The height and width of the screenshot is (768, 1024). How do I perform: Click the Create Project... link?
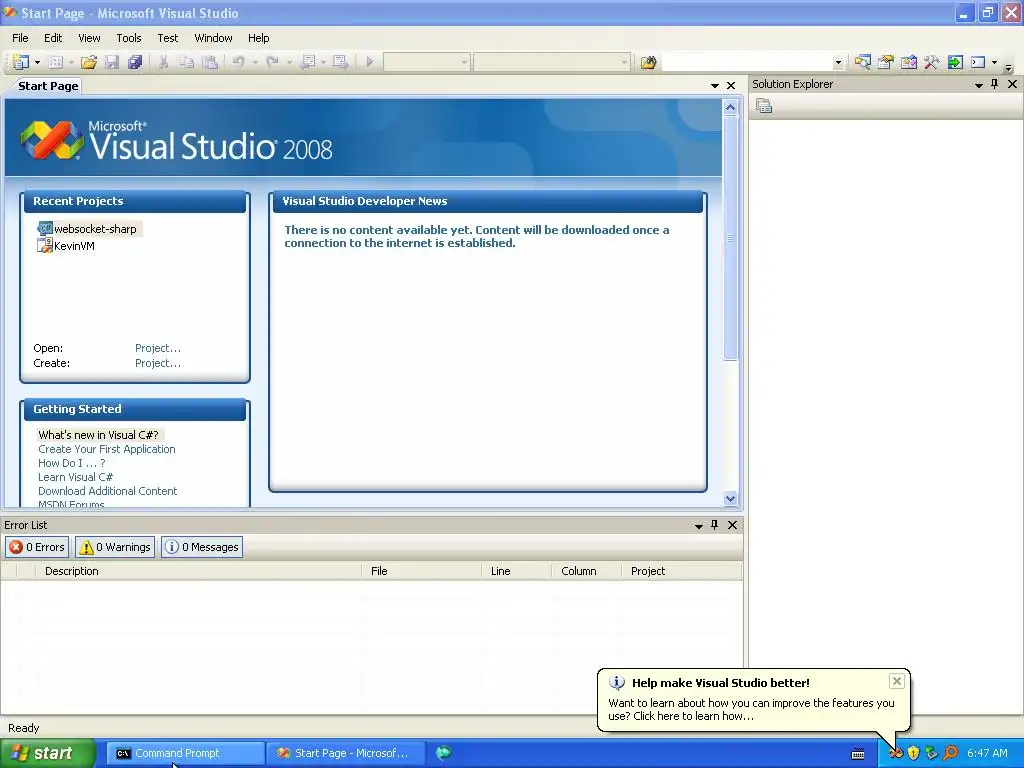pyautogui.click(x=158, y=363)
